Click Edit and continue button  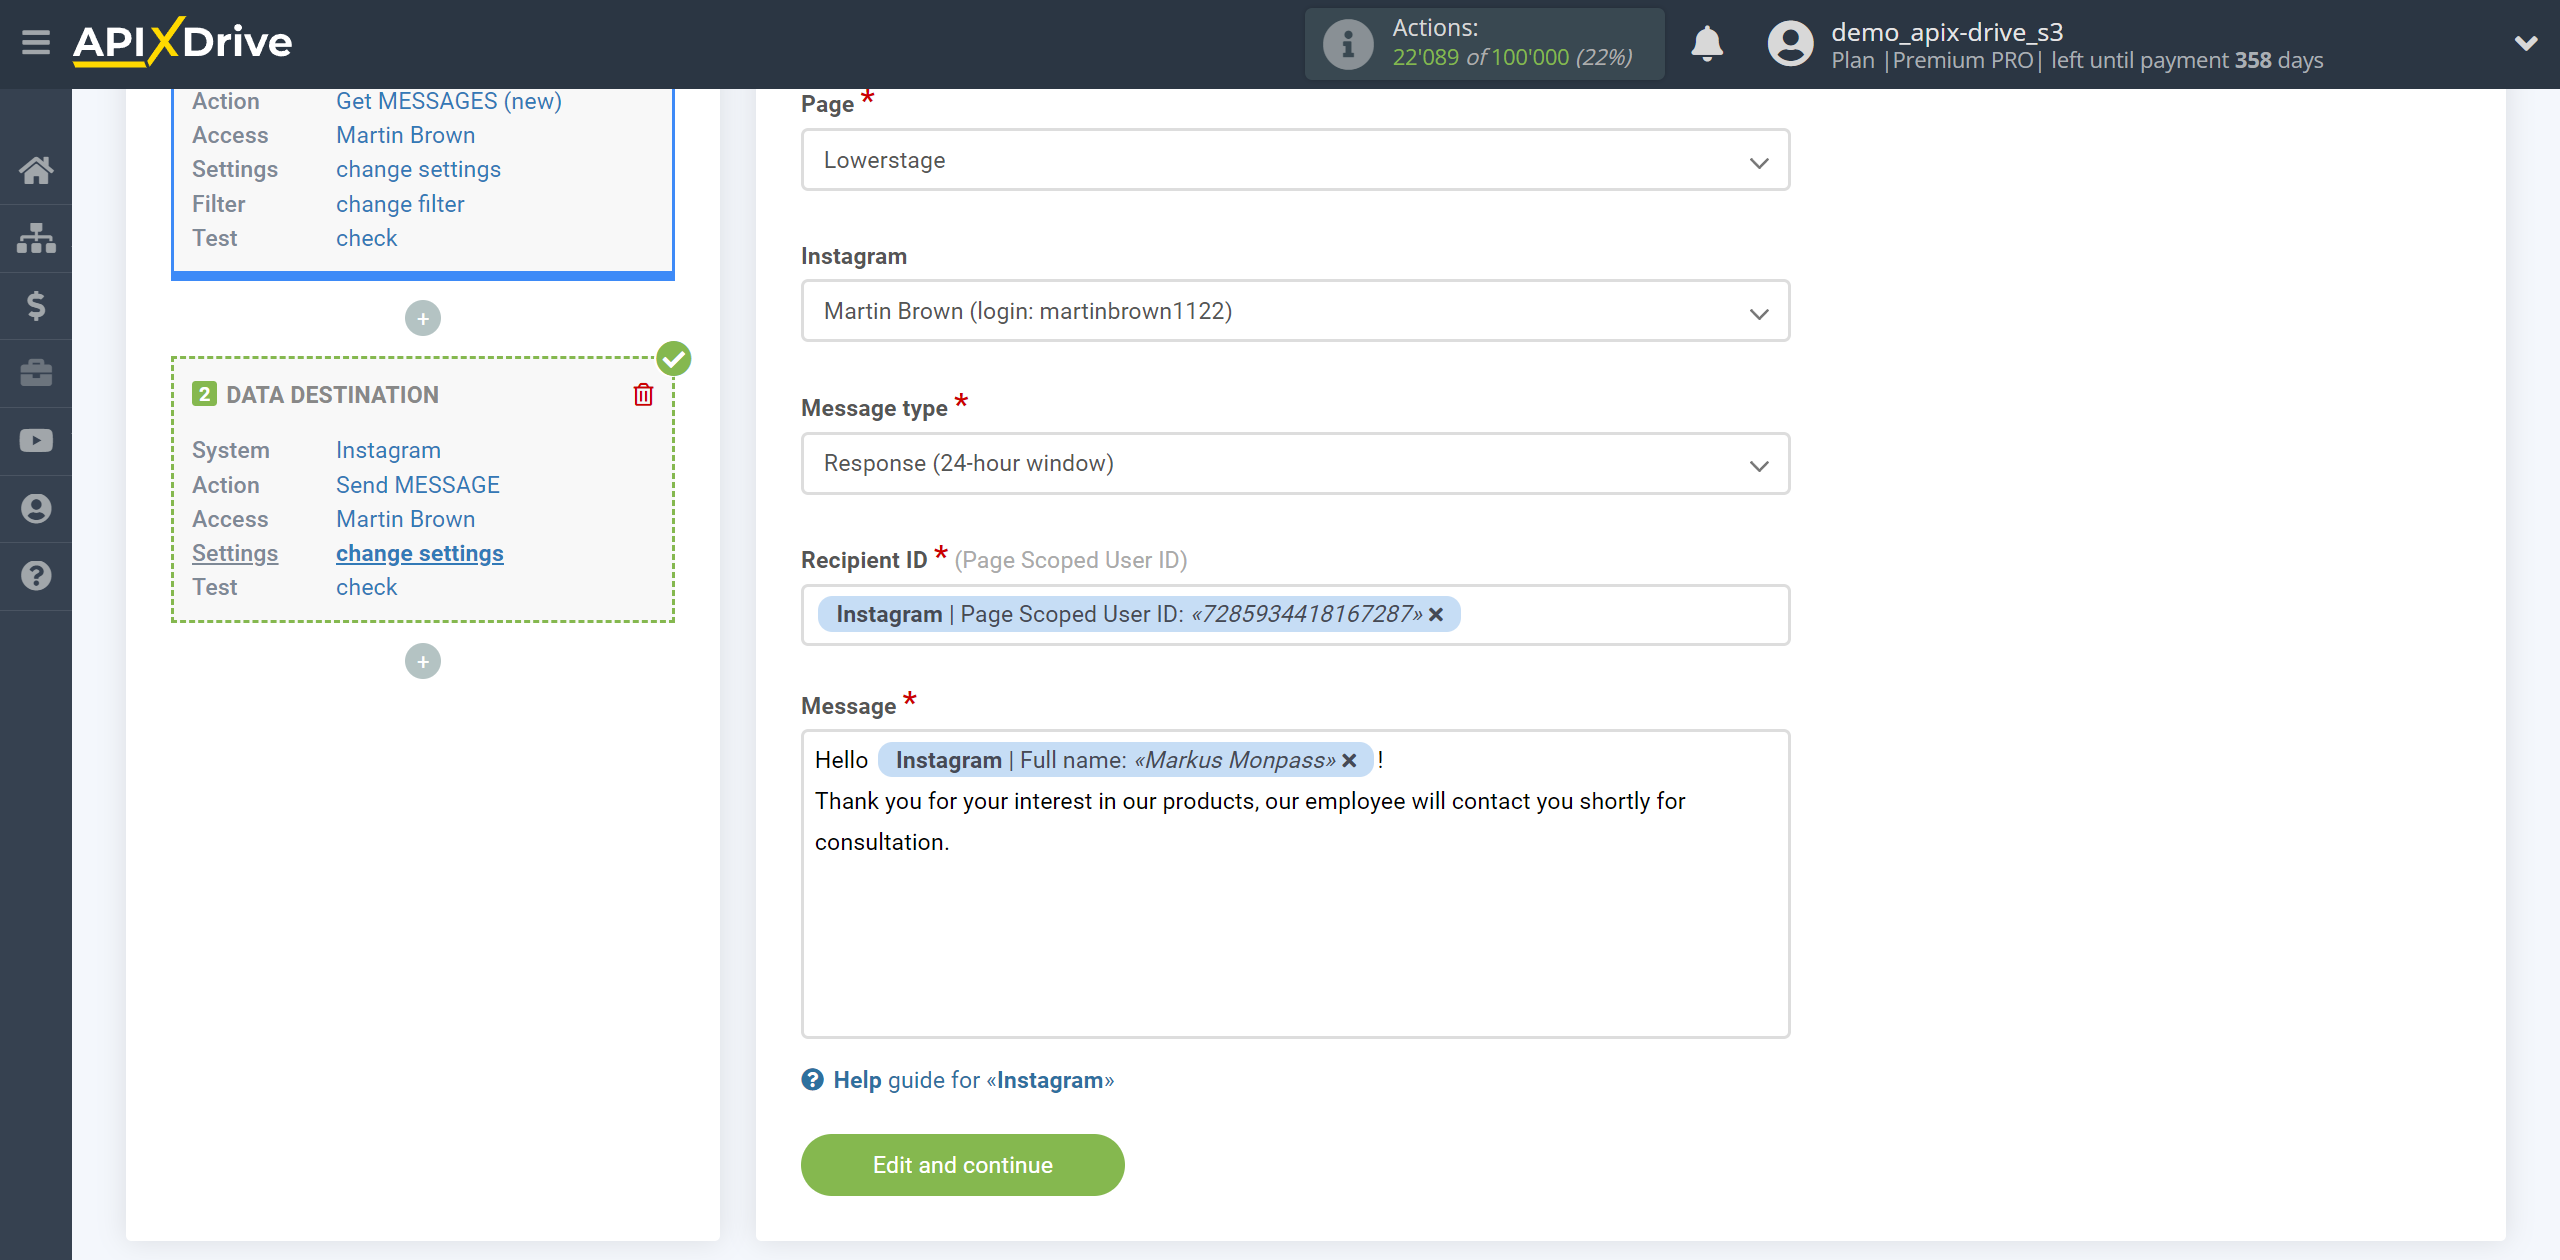tap(963, 1165)
